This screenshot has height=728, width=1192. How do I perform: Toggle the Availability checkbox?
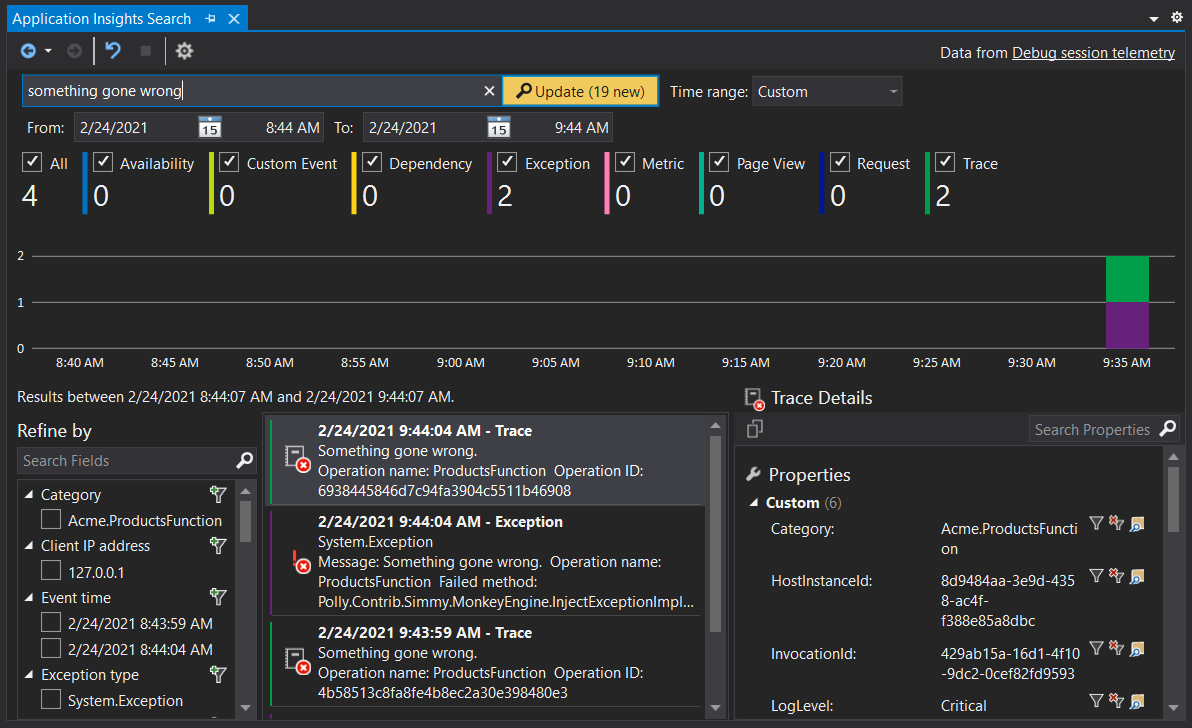click(x=103, y=162)
